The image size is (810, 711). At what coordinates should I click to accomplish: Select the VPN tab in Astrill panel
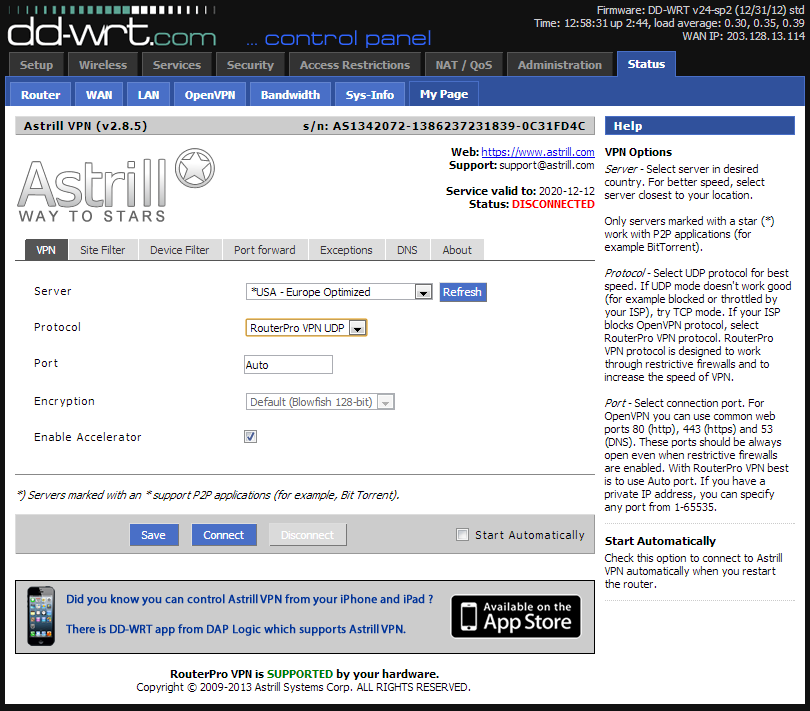[x=46, y=250]
